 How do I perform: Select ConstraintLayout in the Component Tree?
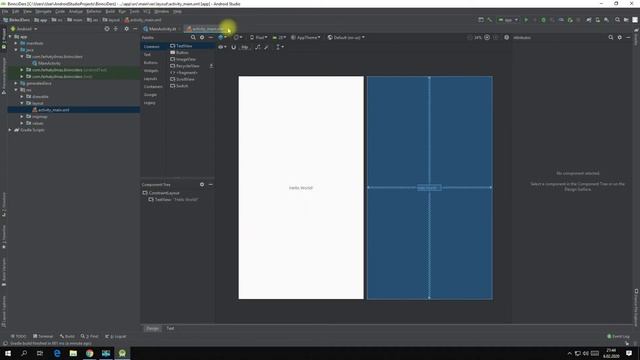pyautogui.click(x=161, y=193)
